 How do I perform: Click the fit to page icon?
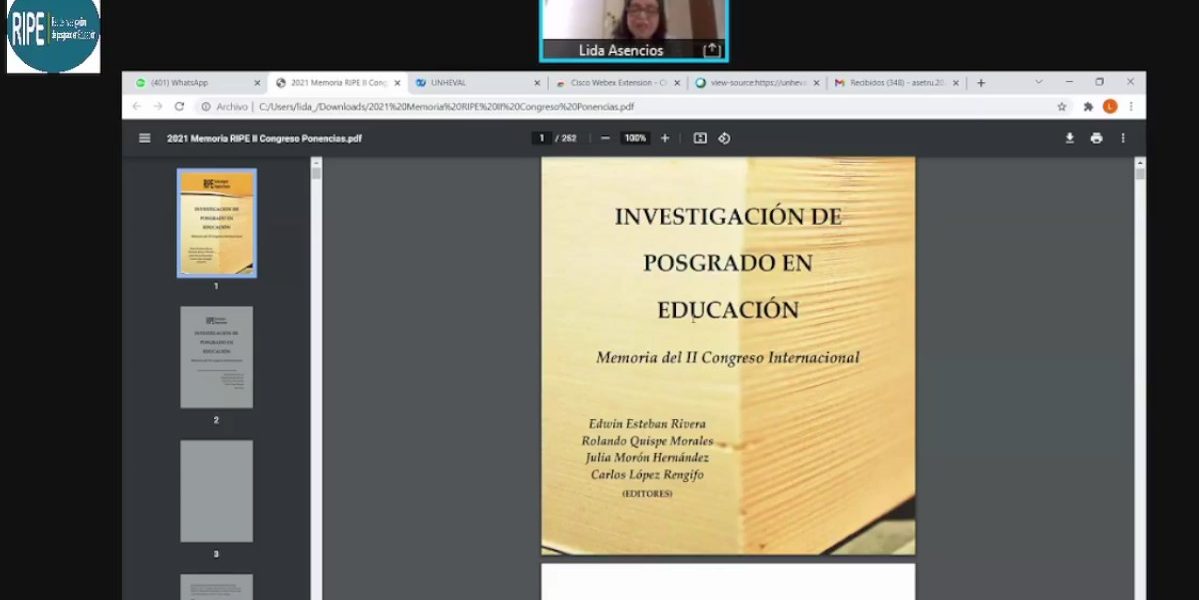click(700, 138)
